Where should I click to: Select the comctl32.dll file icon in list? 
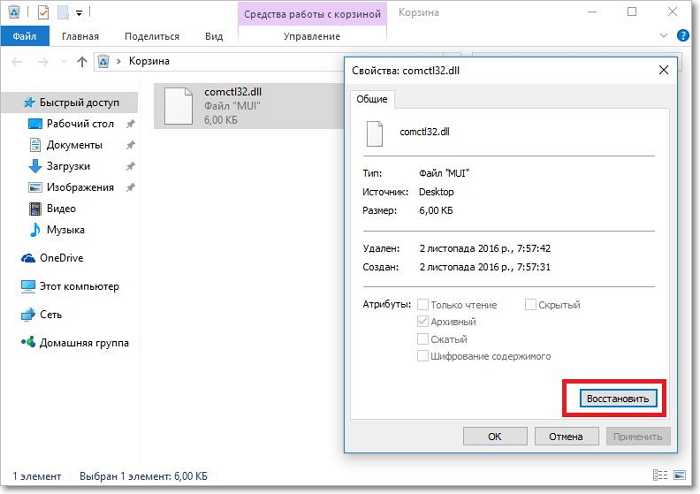(178, 106)
